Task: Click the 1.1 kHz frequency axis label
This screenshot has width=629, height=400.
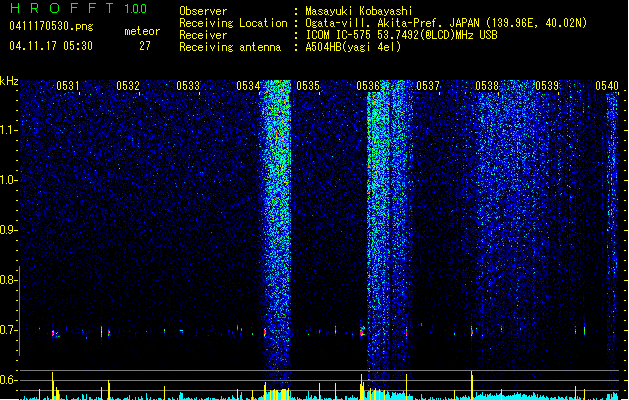Action: pos(8,130)
